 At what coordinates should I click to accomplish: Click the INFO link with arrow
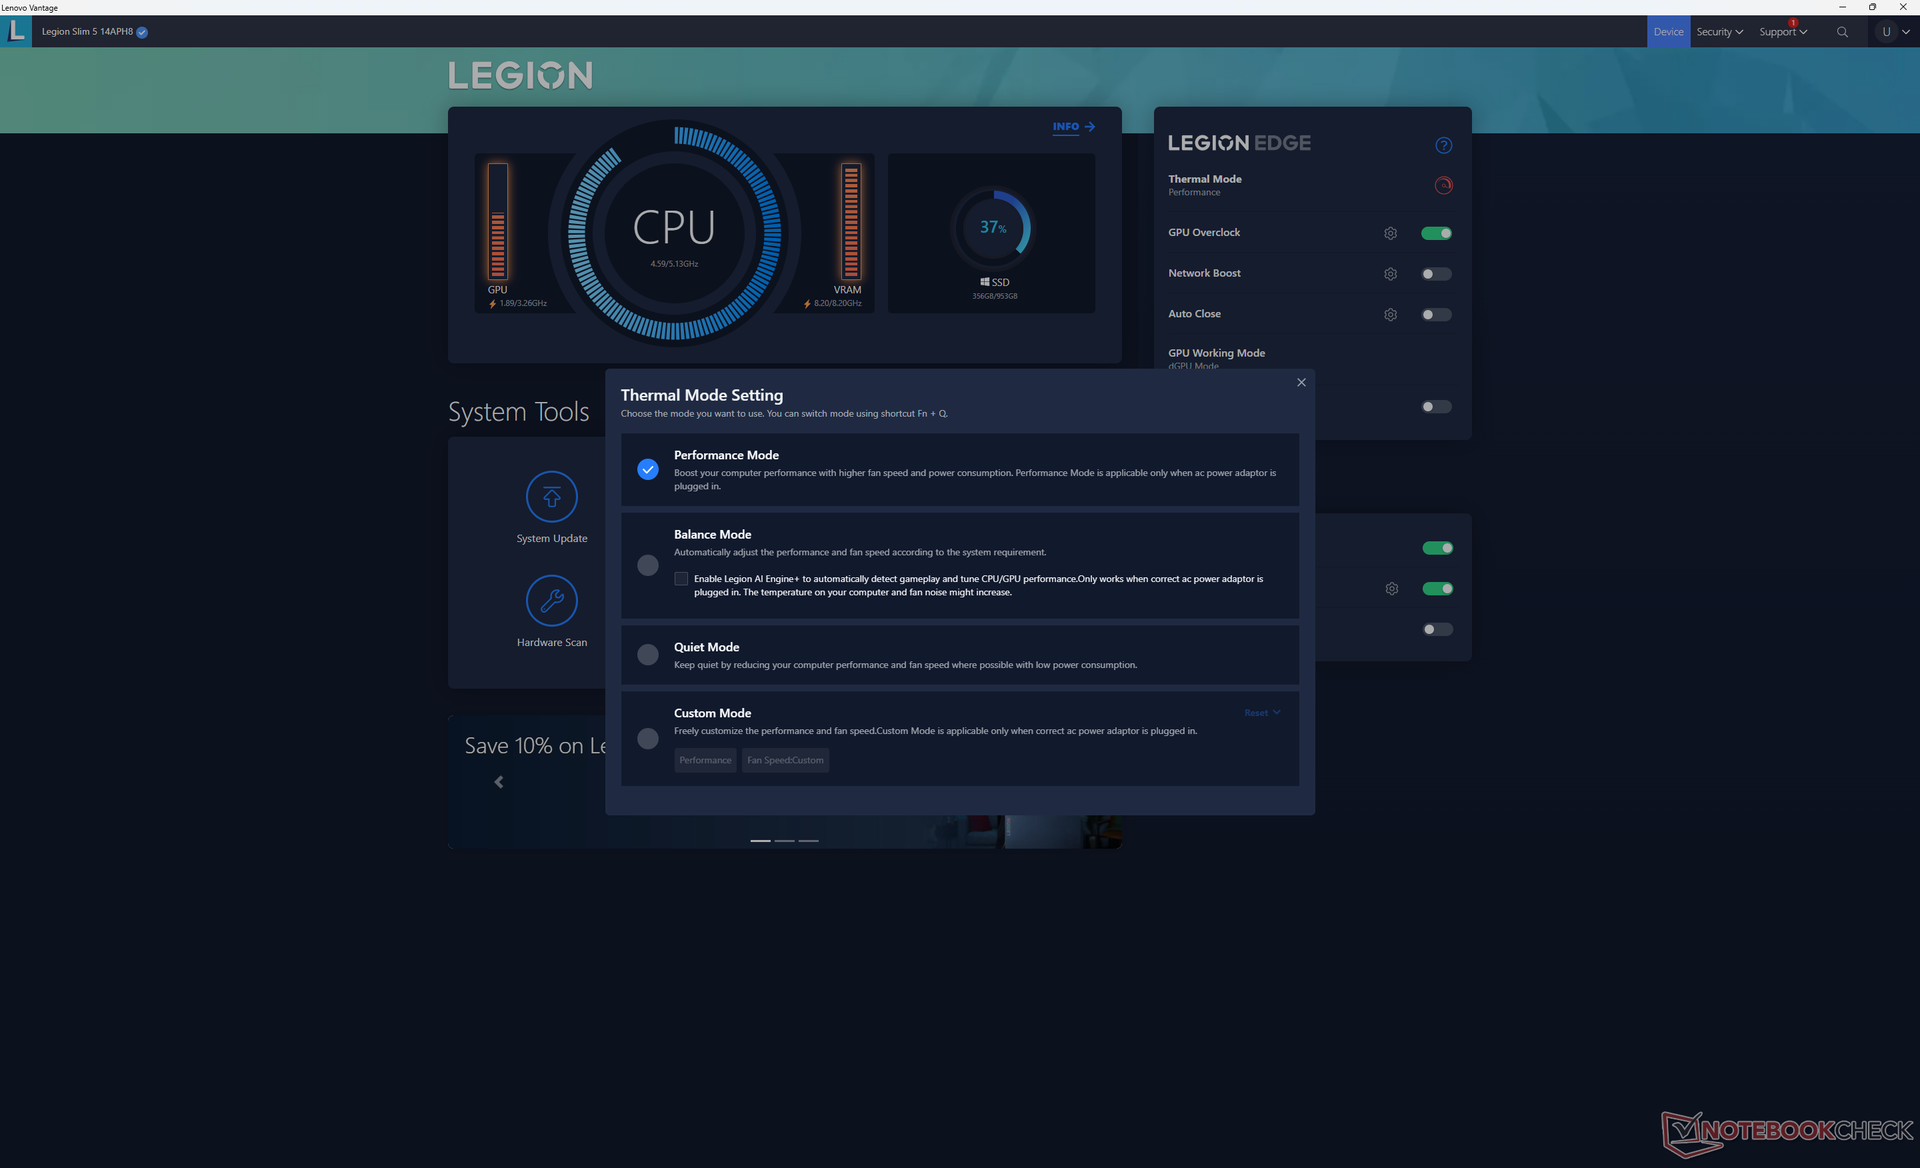pyautogui.click(x=1073, y=127)
